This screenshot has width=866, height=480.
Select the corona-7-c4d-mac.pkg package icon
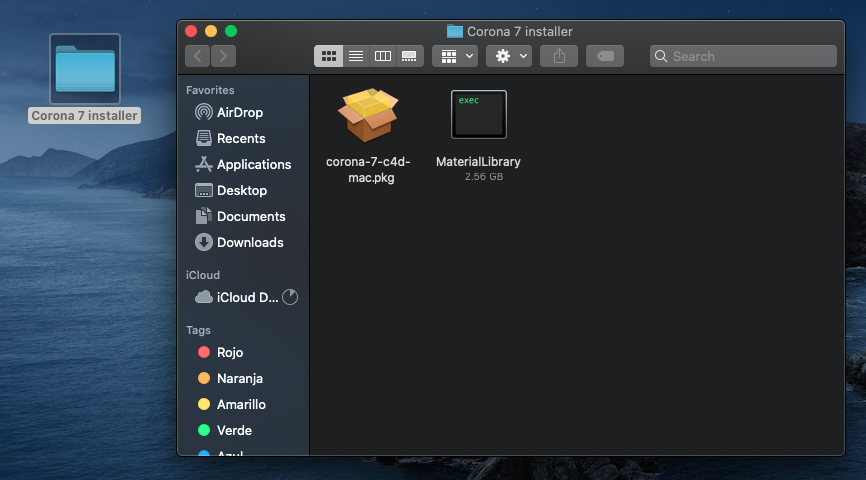point(368,115)
